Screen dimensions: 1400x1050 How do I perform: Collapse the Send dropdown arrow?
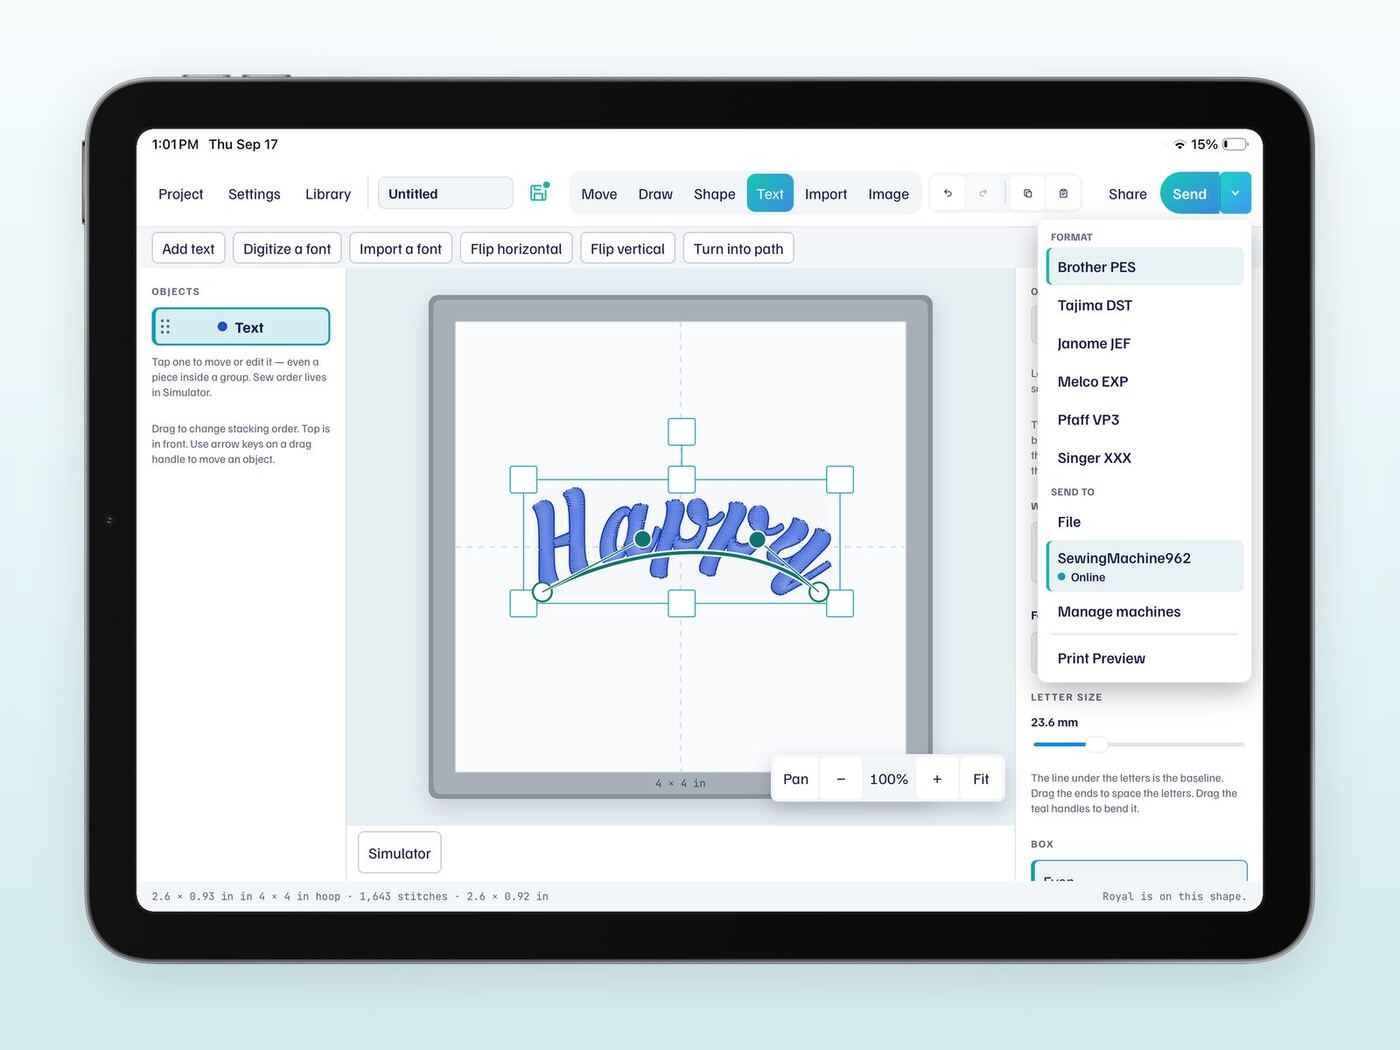[x=1235, y=194]
